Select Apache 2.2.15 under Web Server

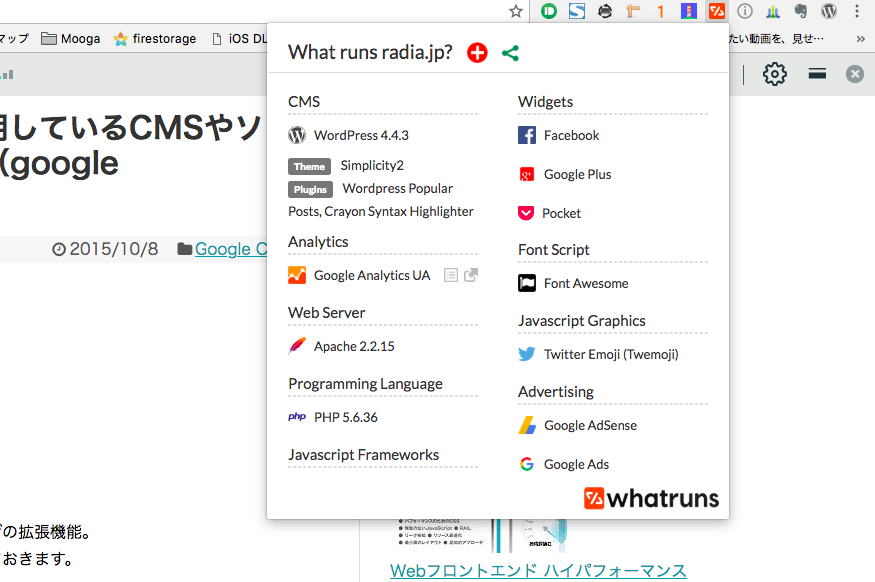(353, 346)
